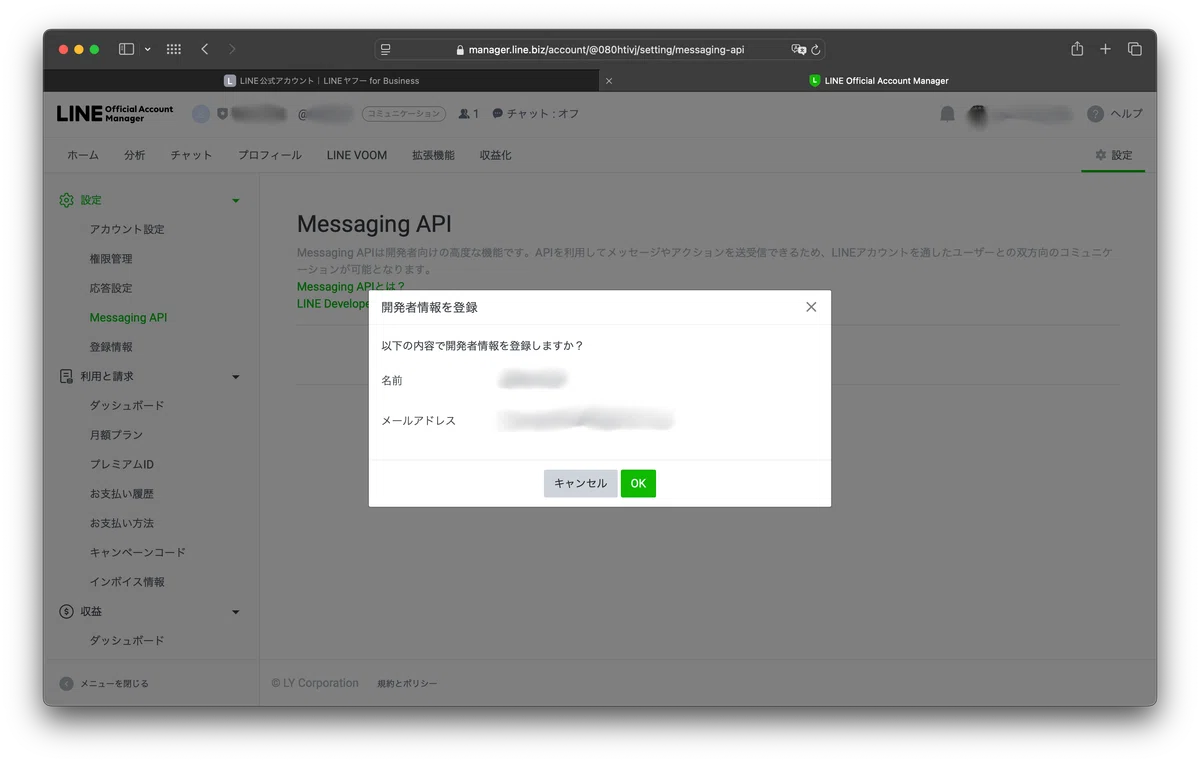The width and height of the screenshot is (1200, 763).
Task: Open ダッシュボード under 収益
Action: click(x=127, y=640)
